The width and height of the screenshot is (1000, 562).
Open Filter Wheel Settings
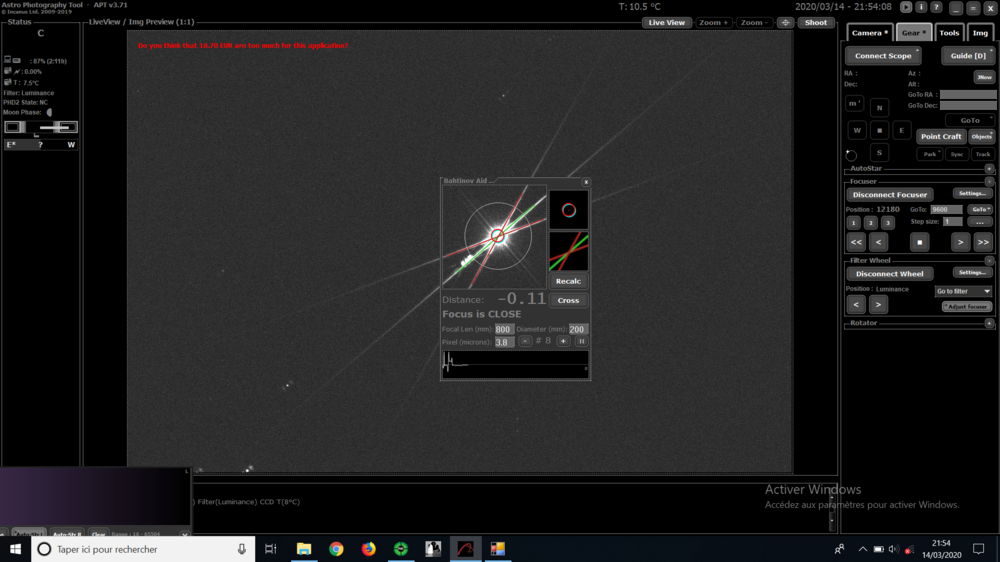[973, 272]
